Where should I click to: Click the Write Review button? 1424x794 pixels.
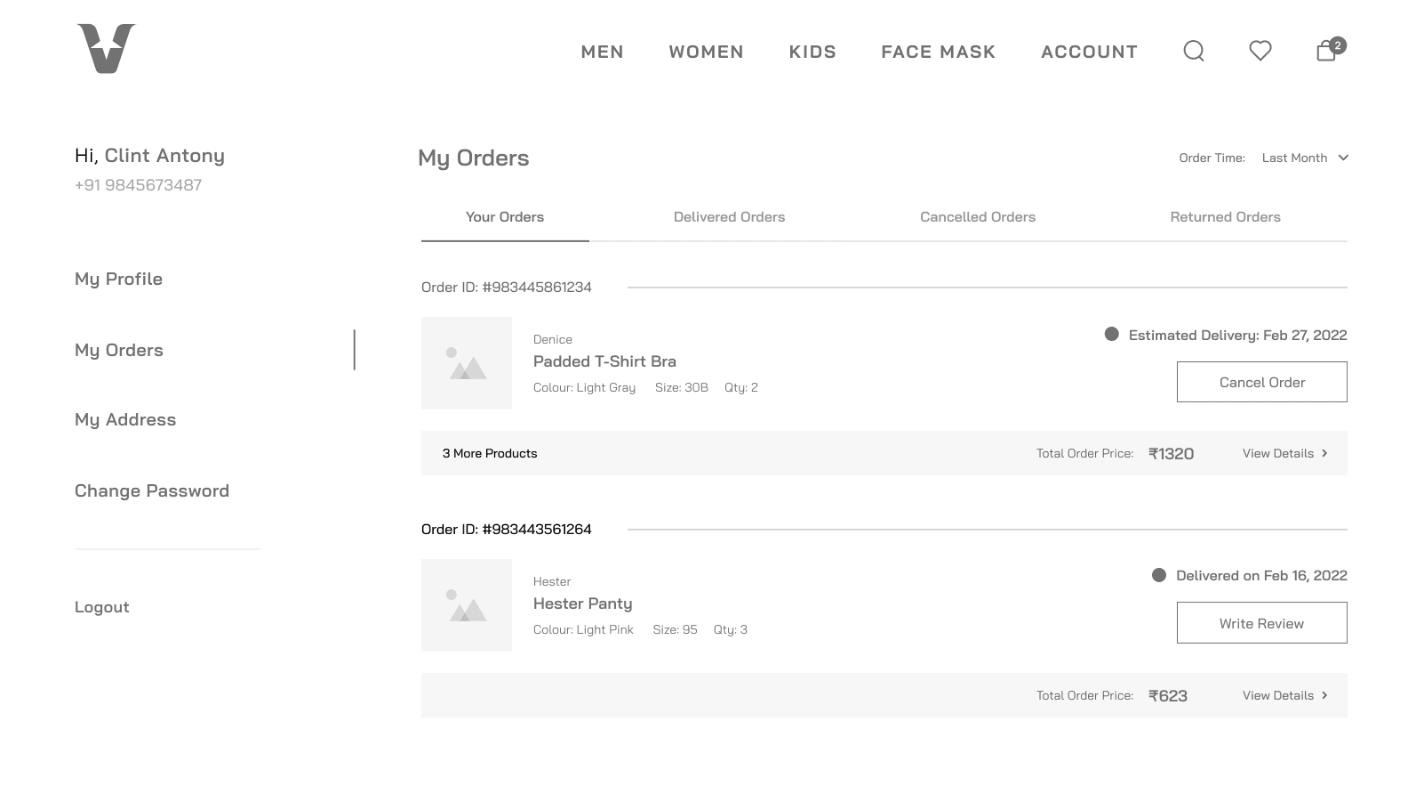pos(1261,623)
